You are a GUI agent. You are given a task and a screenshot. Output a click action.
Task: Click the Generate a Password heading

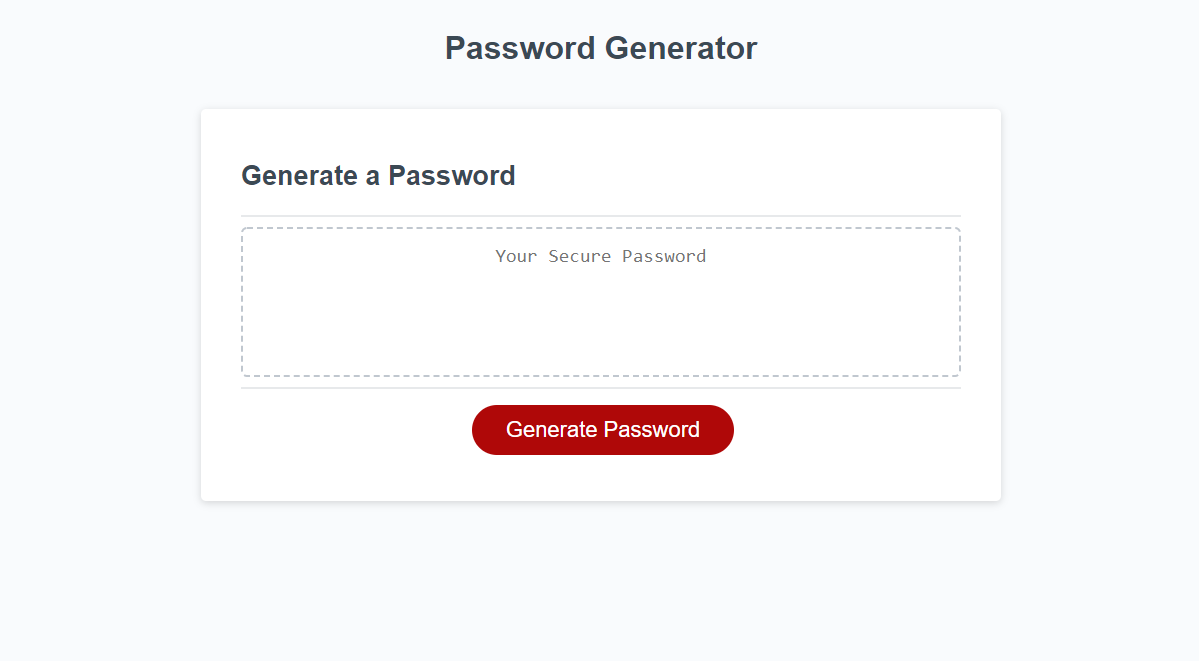[x=378, y=175]
